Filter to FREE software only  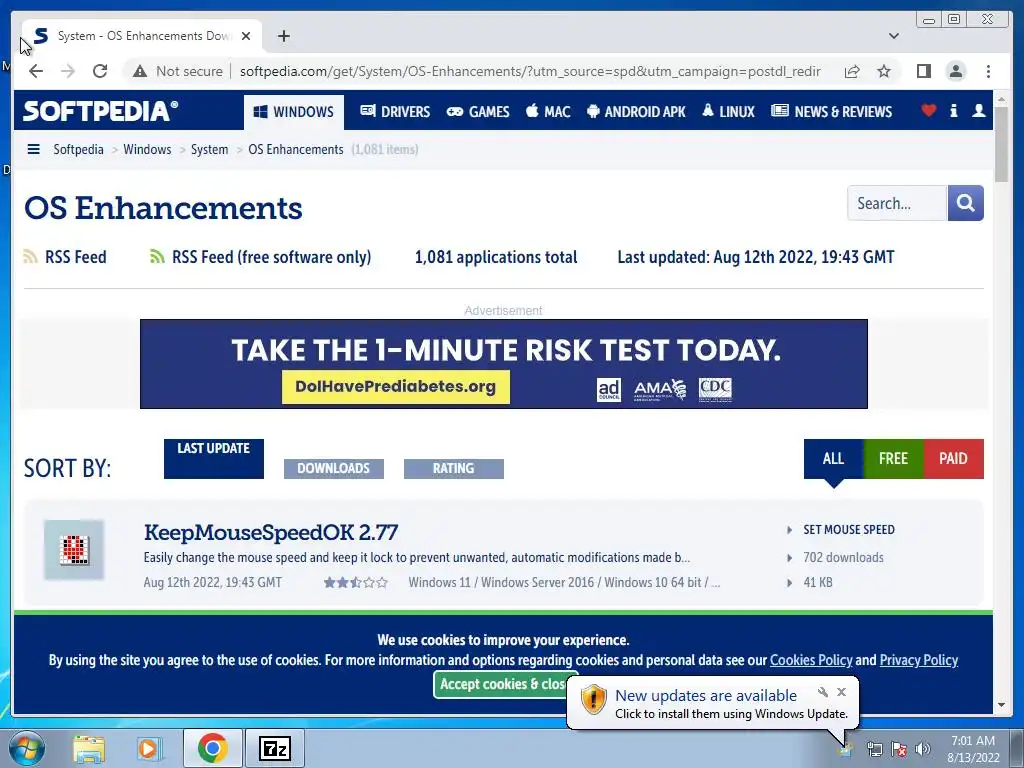pos(893,458)
